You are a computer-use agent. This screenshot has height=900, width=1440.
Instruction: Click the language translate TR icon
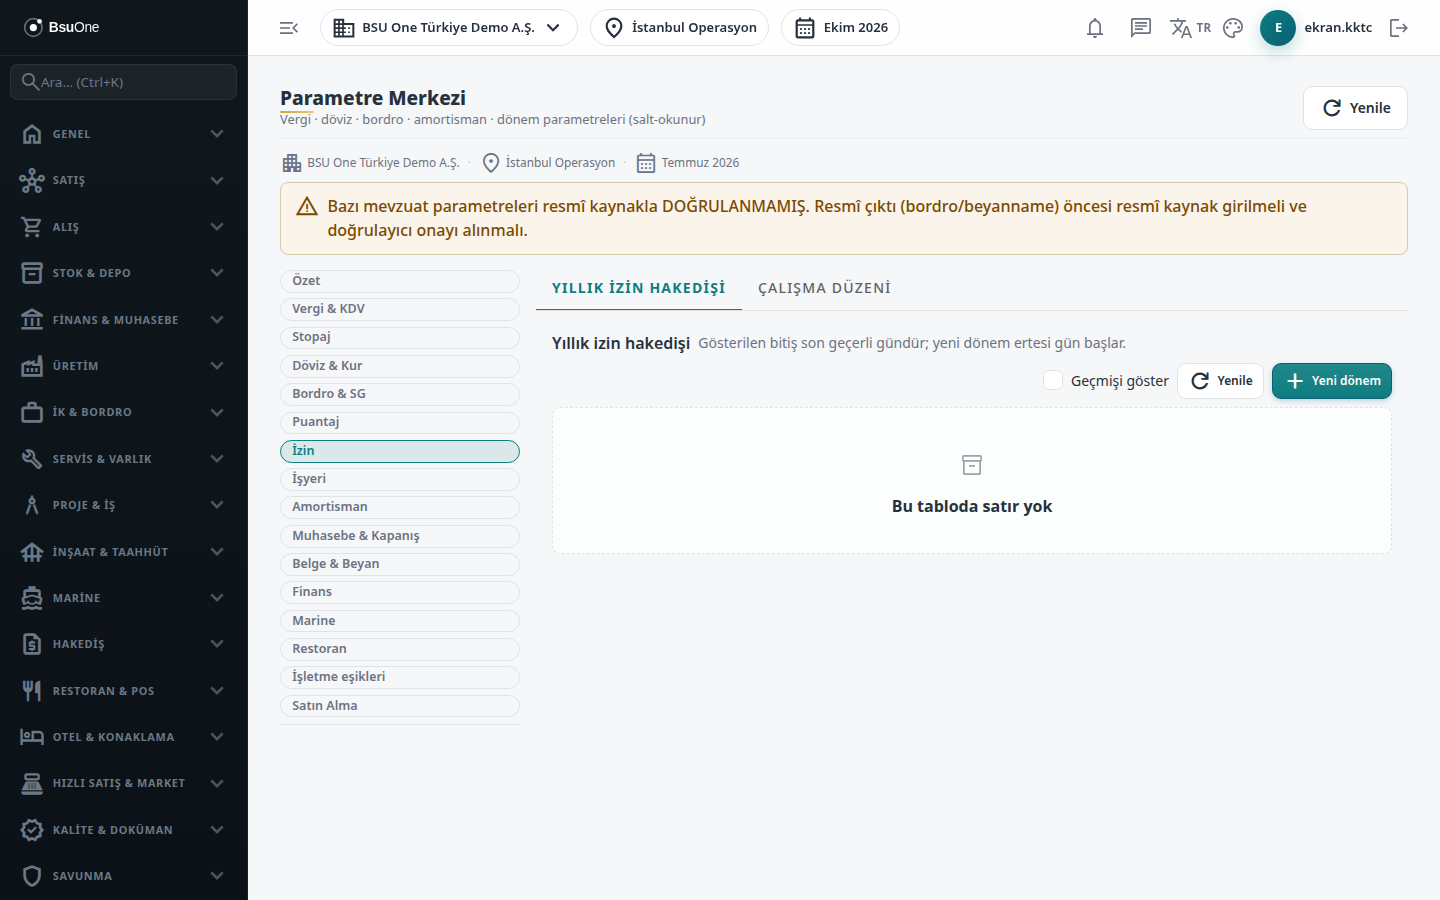(1190, 28)
